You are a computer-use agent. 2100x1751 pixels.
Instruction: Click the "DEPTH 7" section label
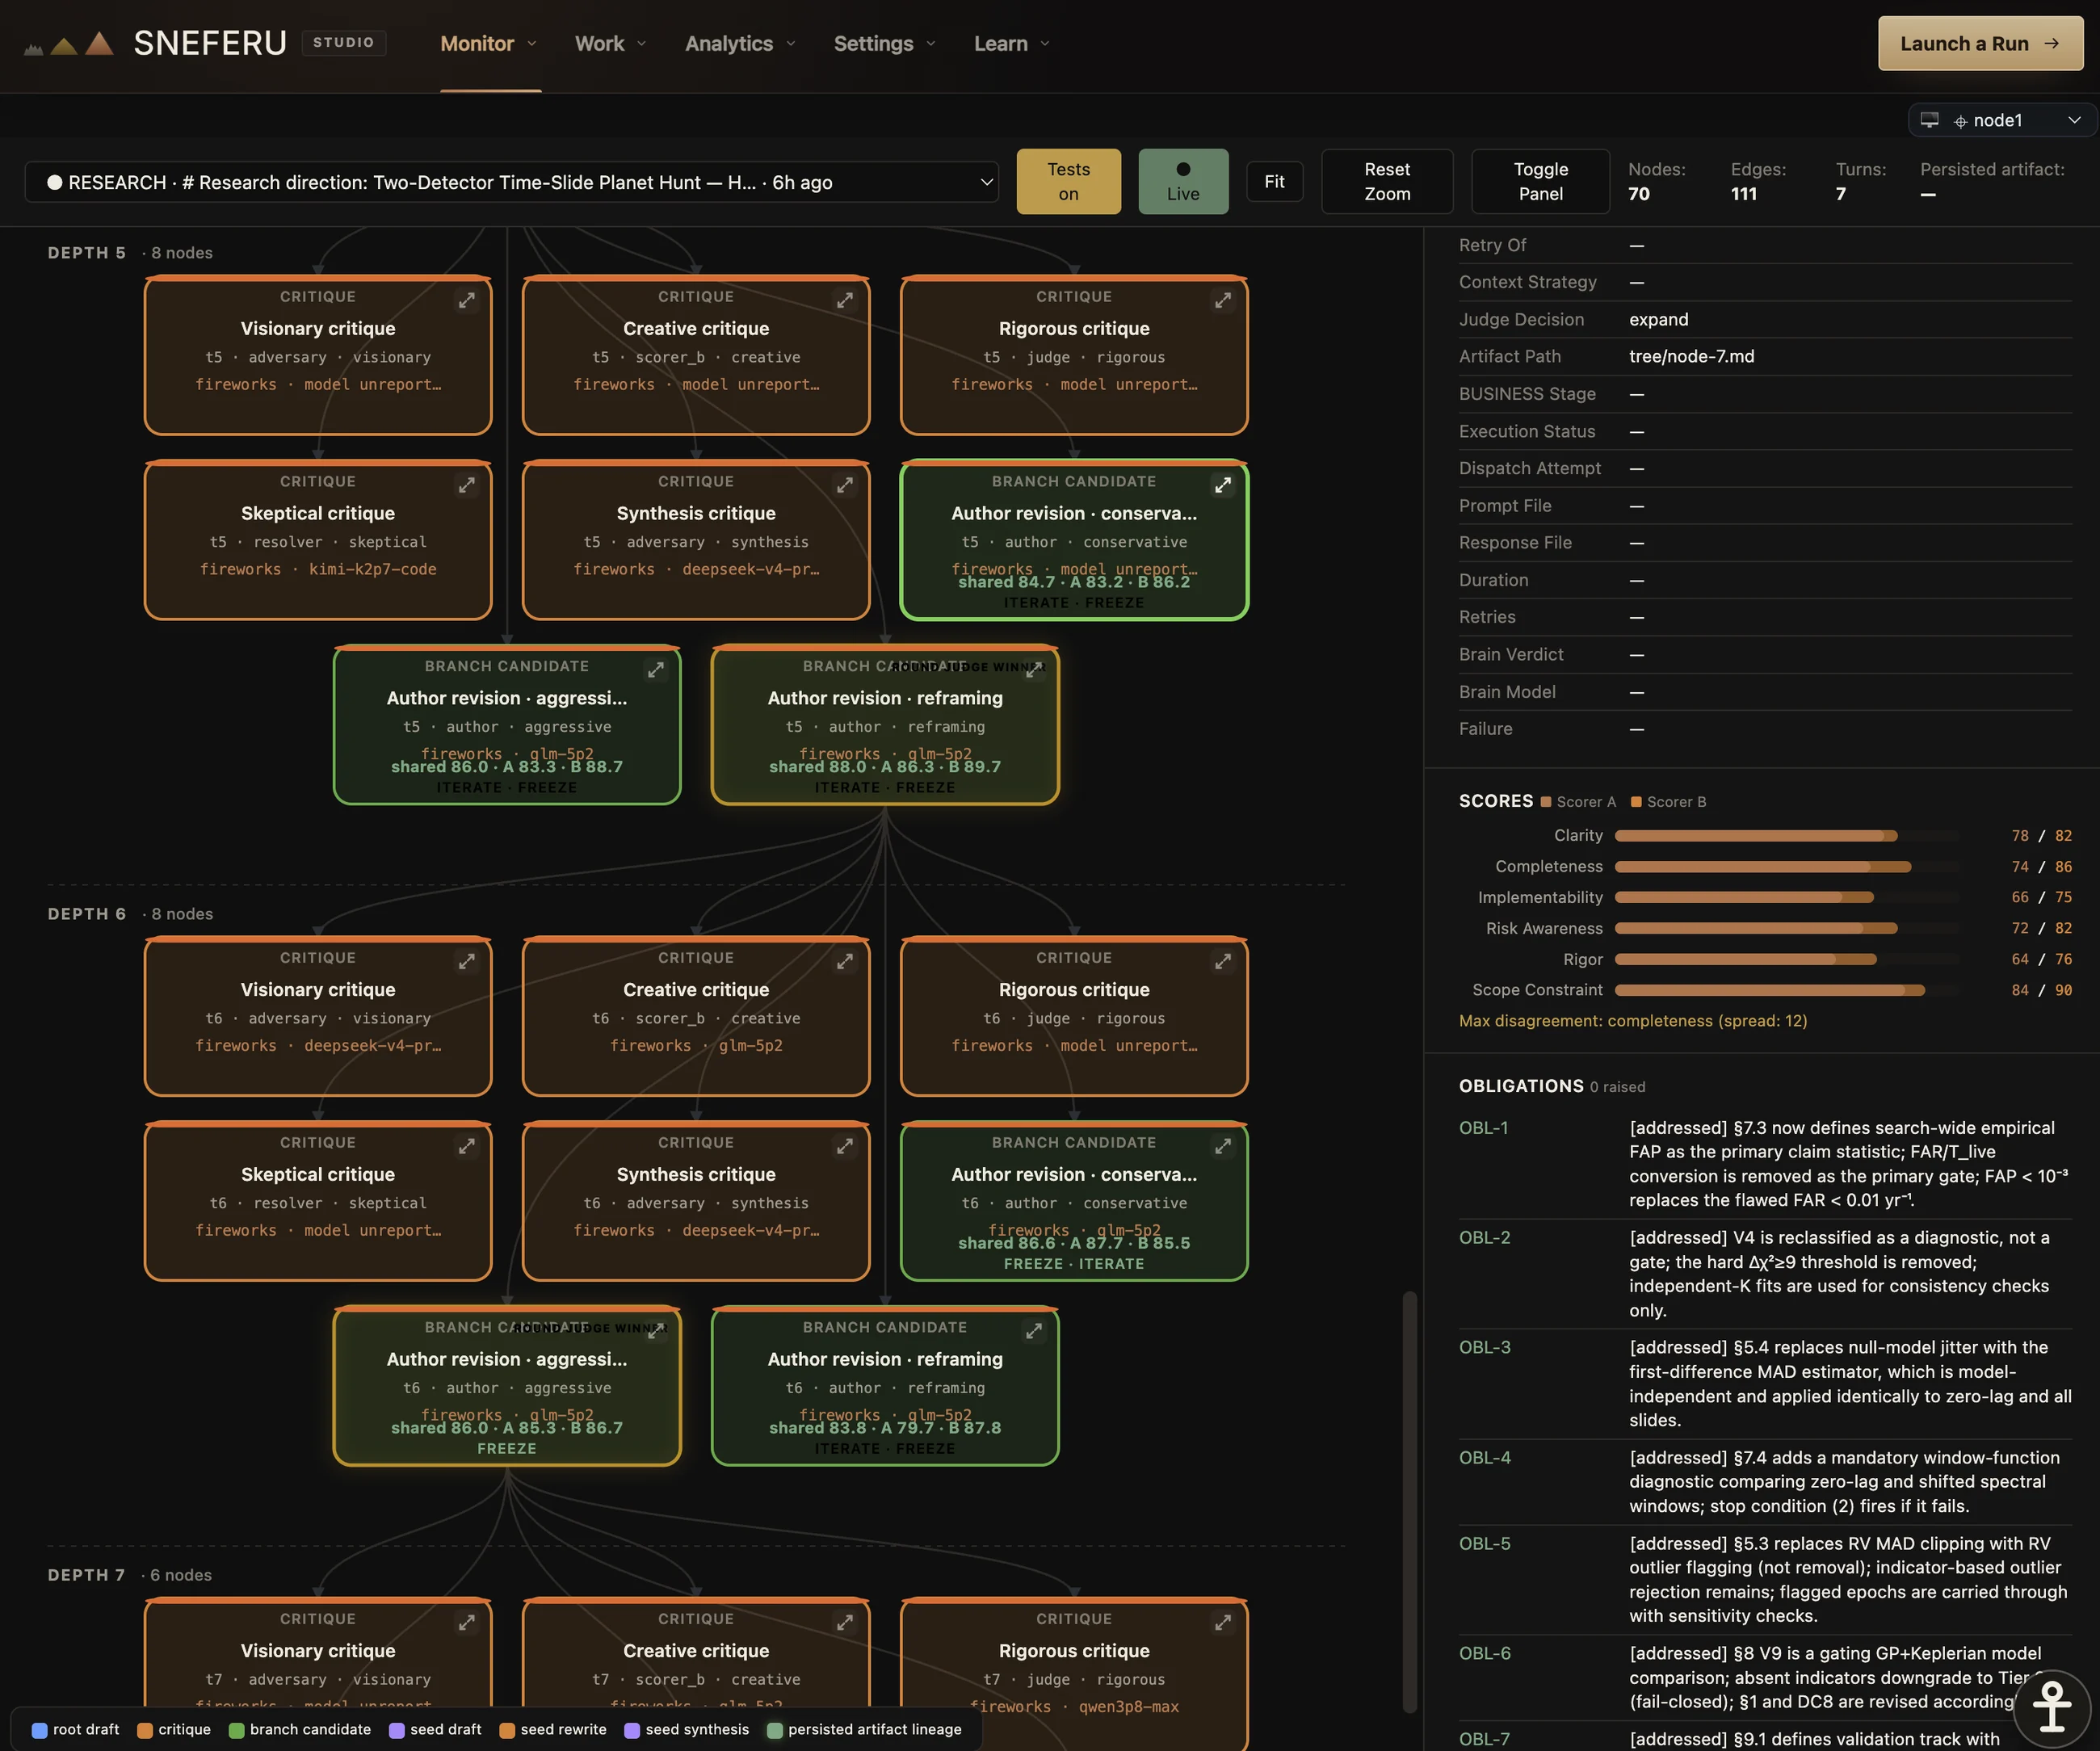(x=87, y=1575)
